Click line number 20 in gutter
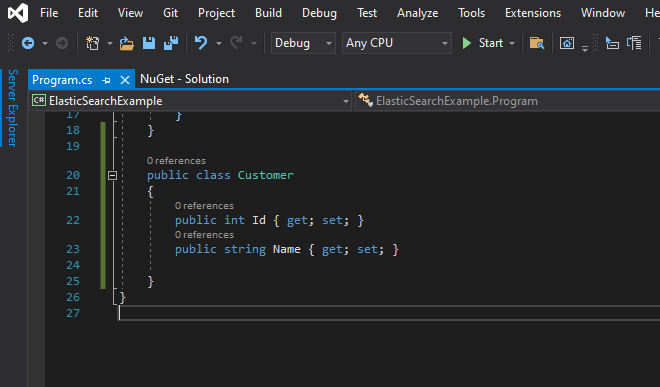Screen dimensions: 660x387 (73, 175)
